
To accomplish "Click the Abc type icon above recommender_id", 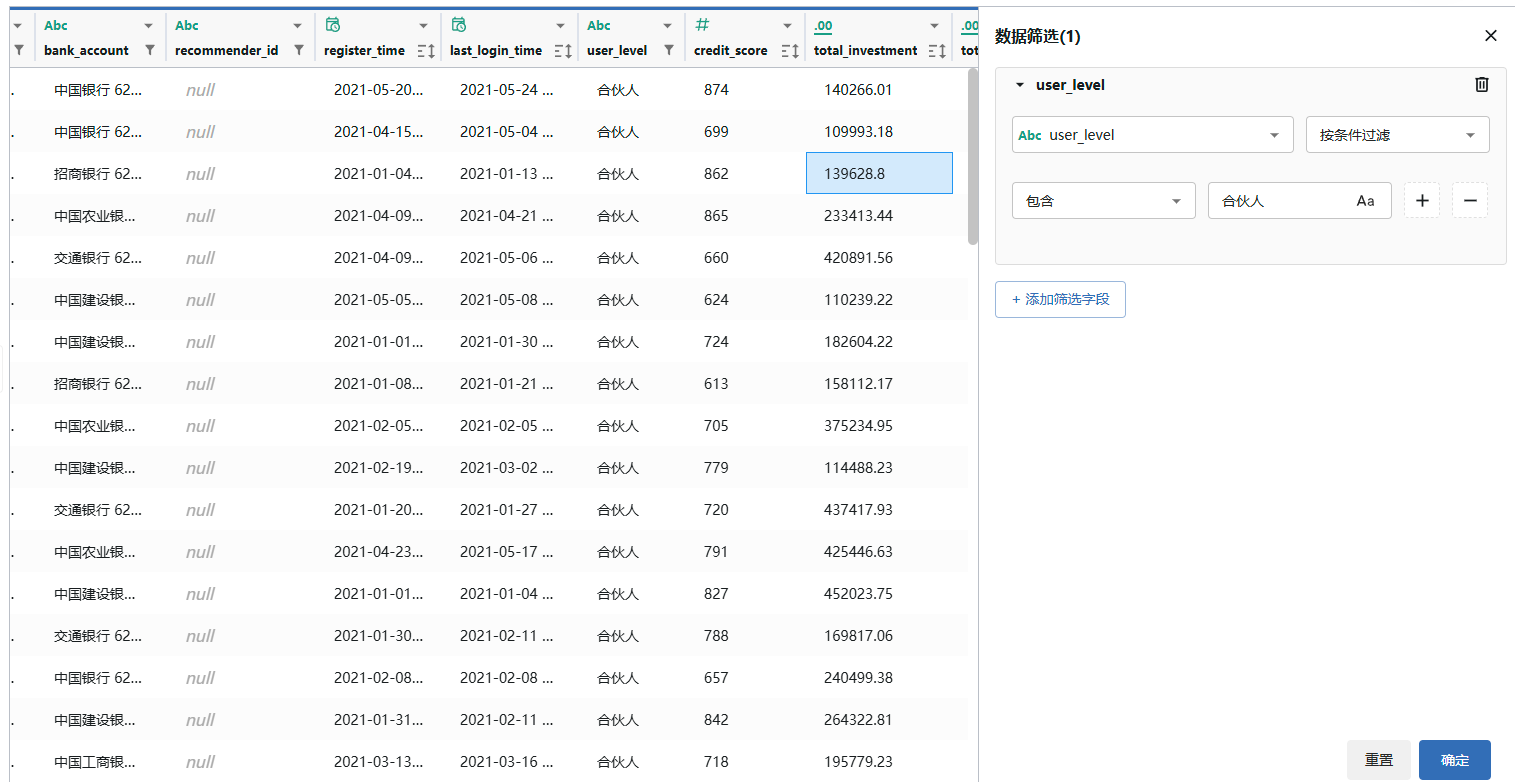I will (187, 25).
